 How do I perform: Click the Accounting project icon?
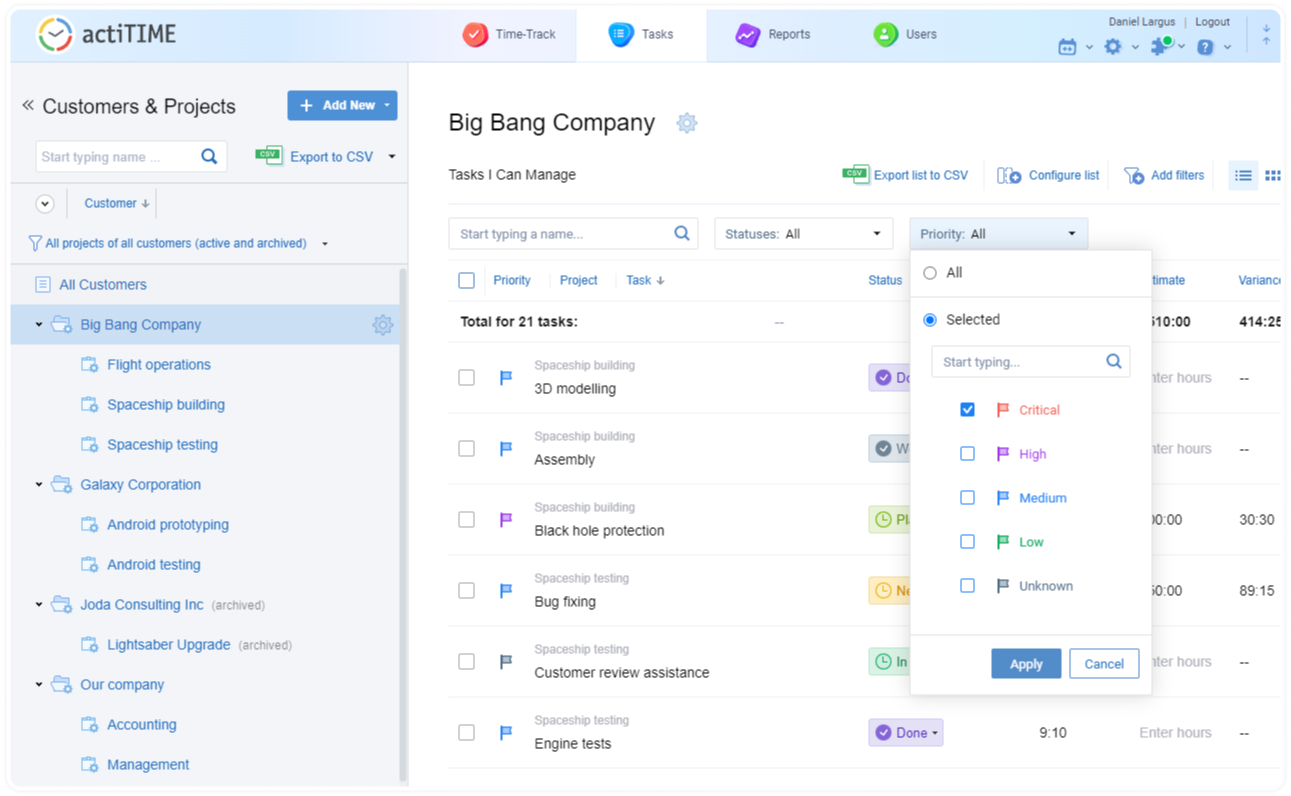pyautogui.click(x=89, y=725)
